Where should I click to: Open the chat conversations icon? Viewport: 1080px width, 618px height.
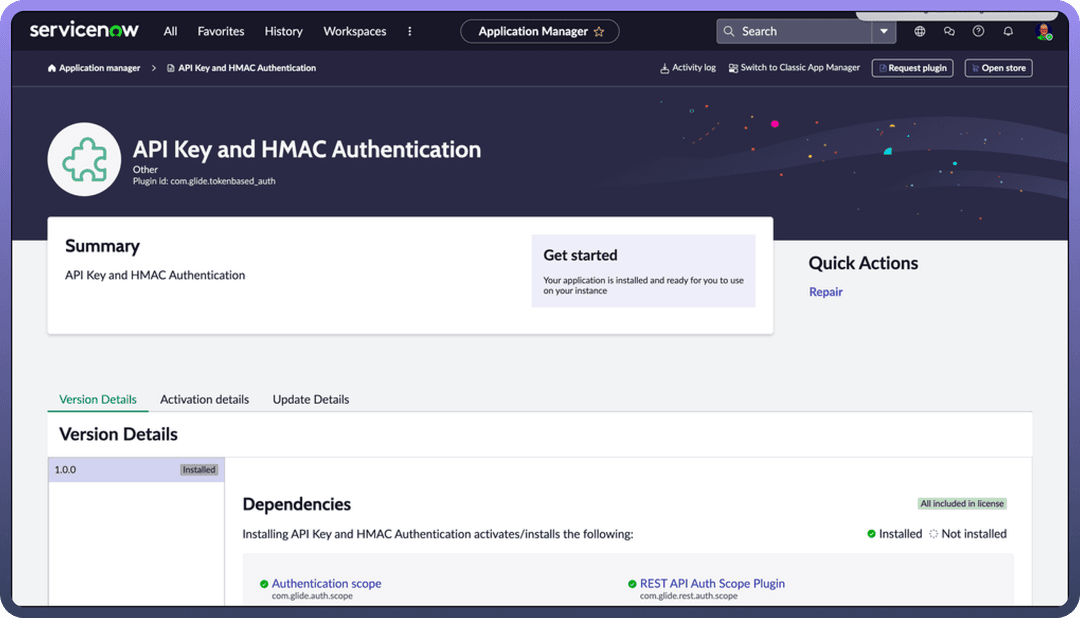949,32
